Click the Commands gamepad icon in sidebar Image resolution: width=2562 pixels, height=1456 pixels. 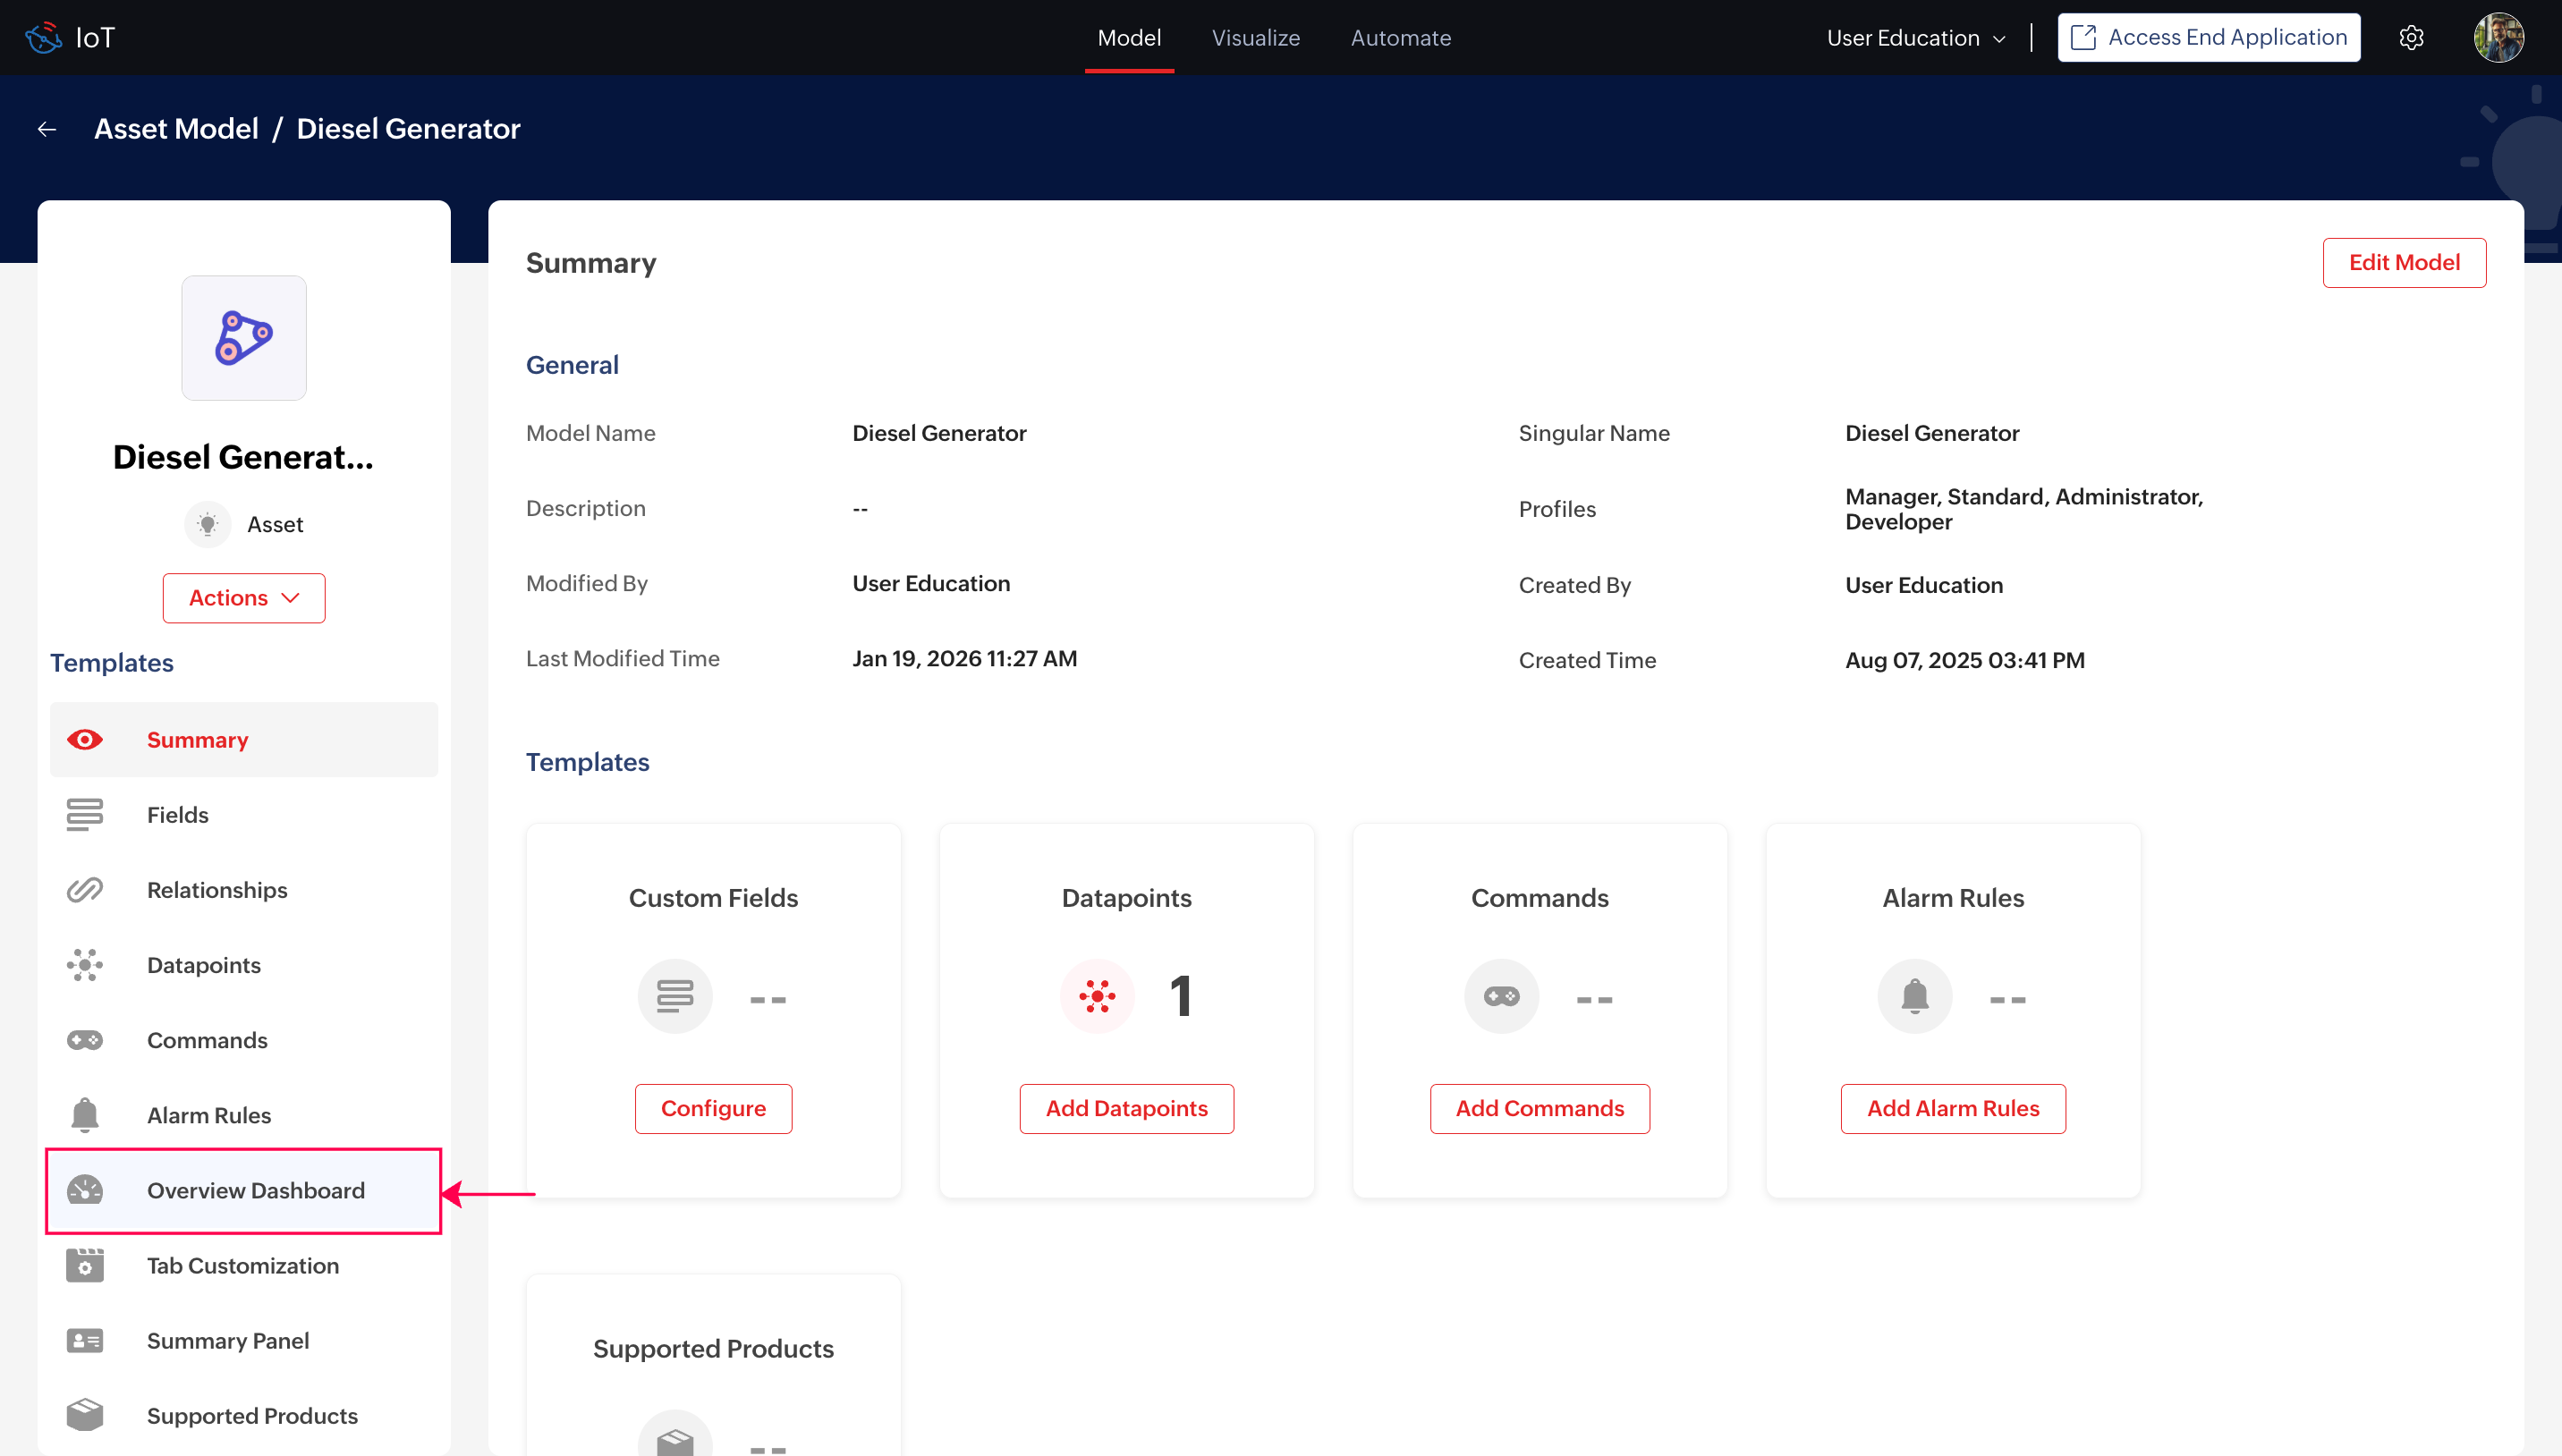tap(85, 1039)
